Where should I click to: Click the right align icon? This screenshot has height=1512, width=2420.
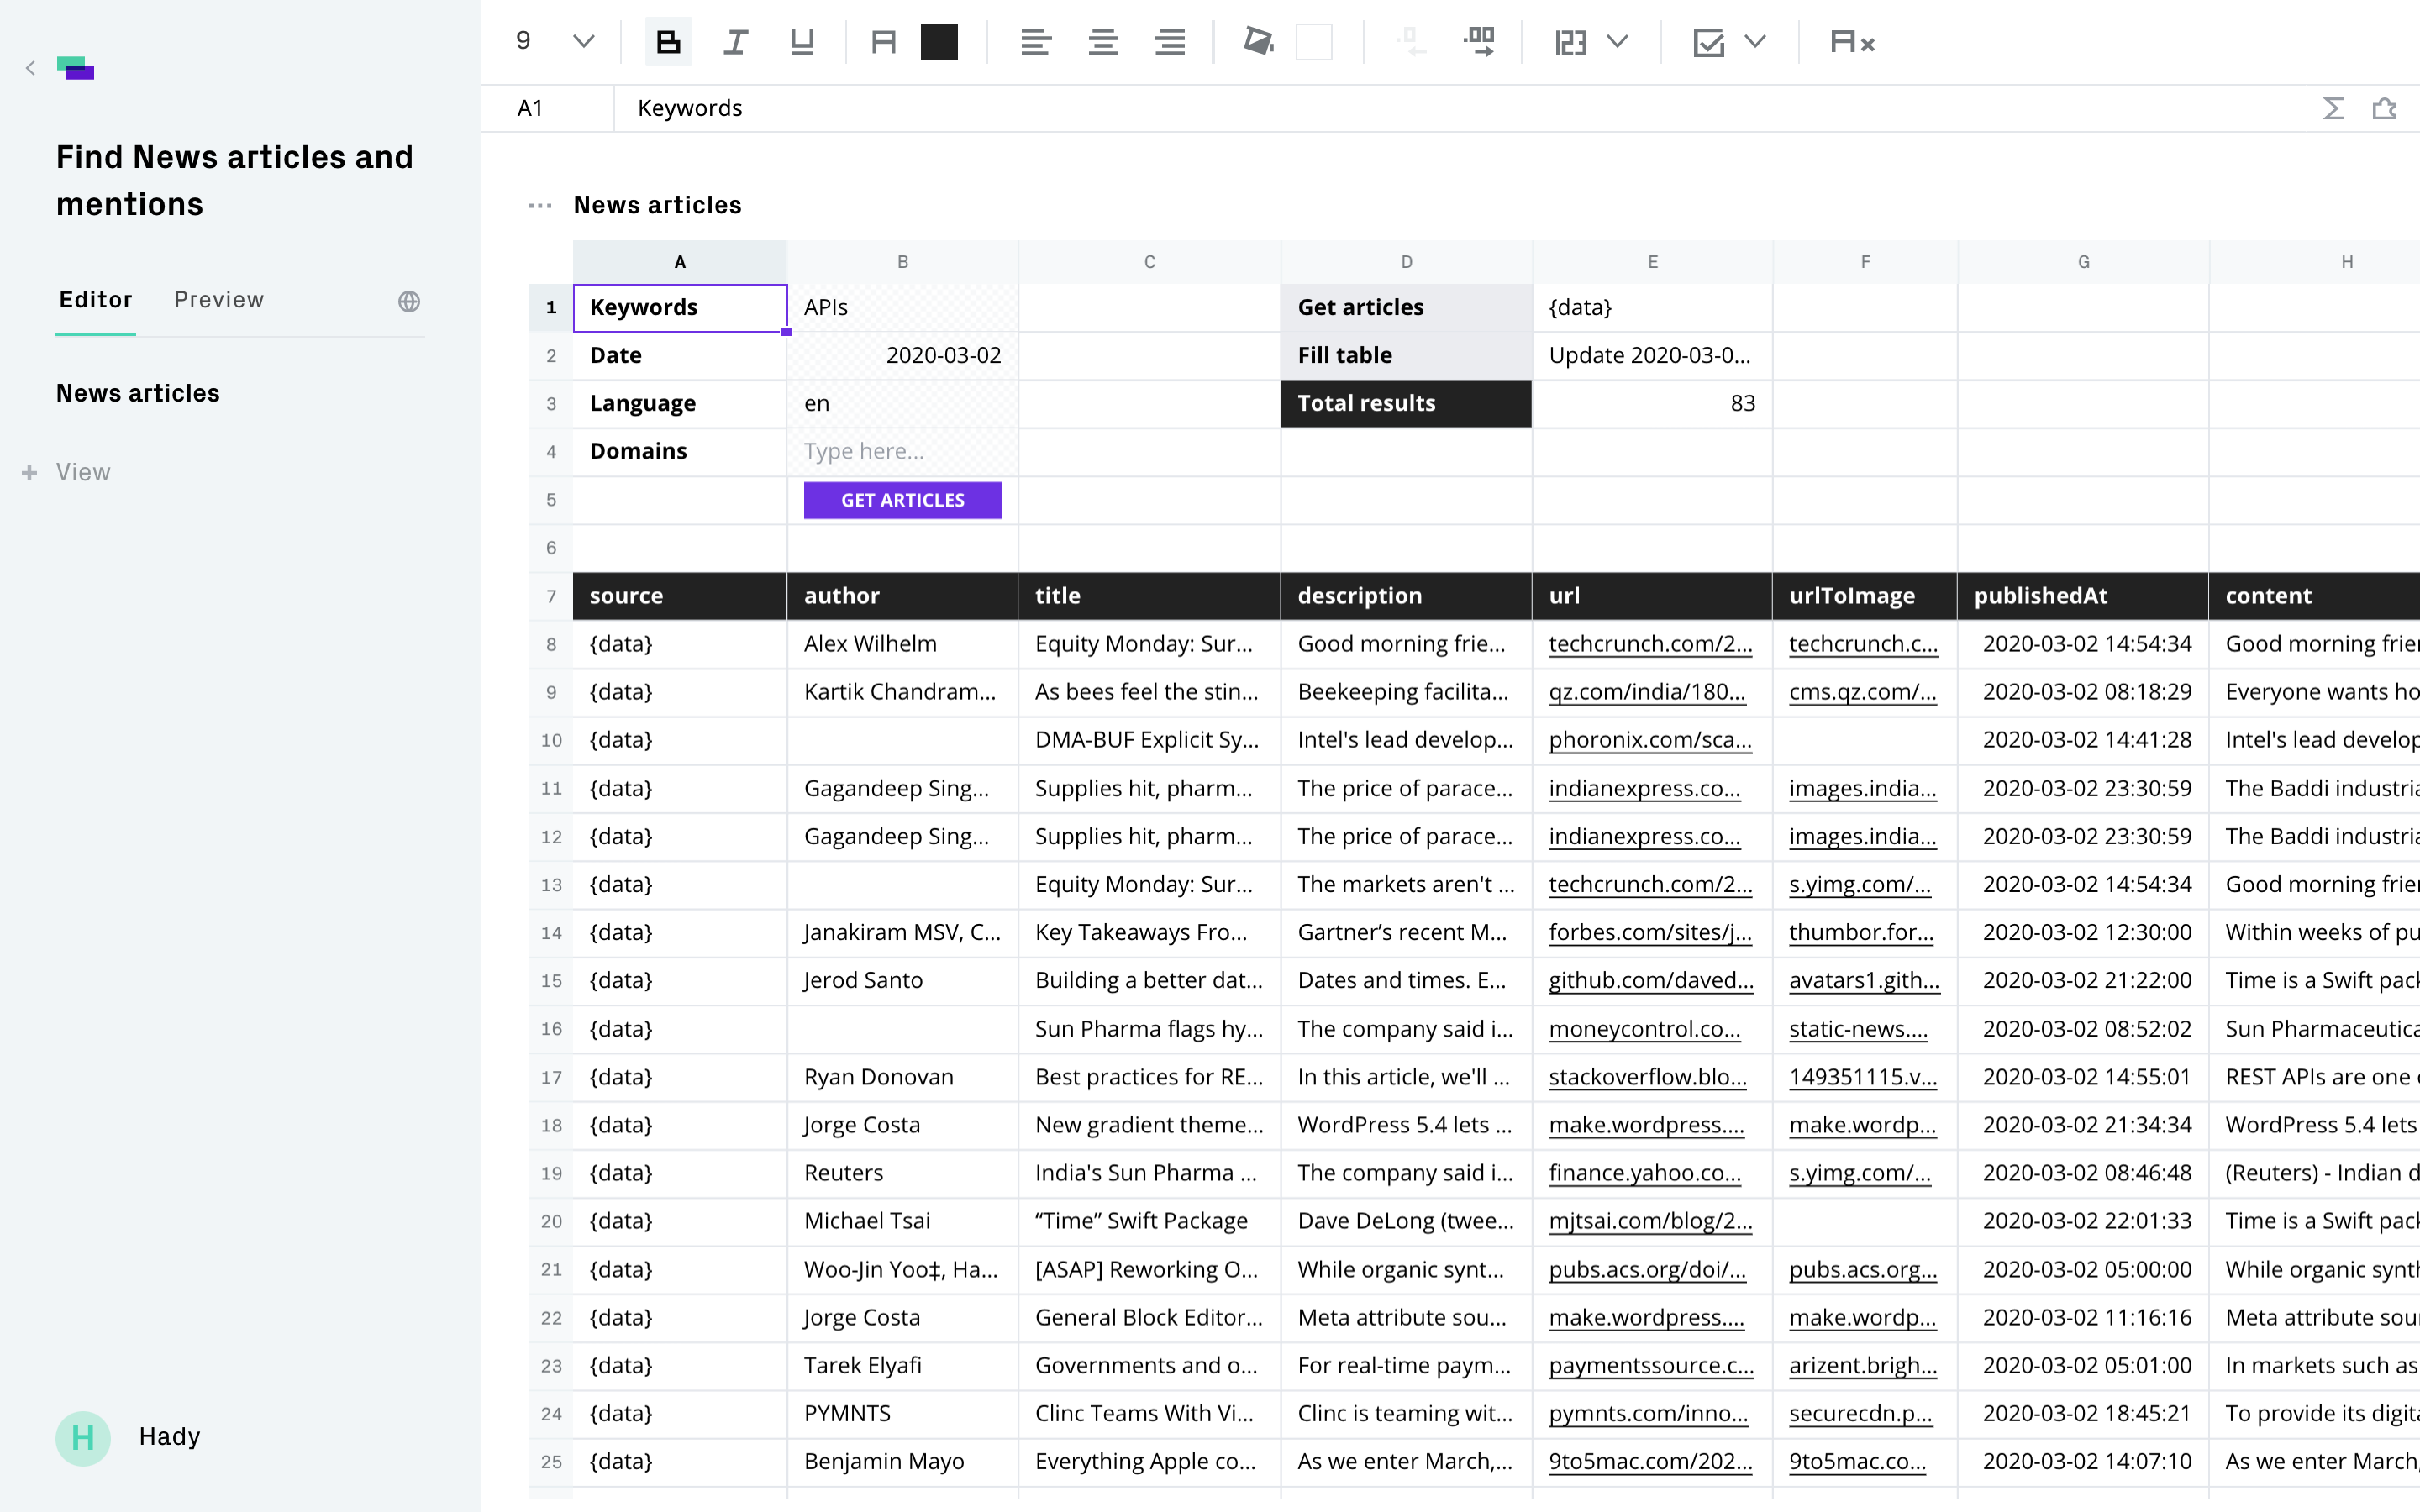pyautogui.click(x=1169, y=42)
